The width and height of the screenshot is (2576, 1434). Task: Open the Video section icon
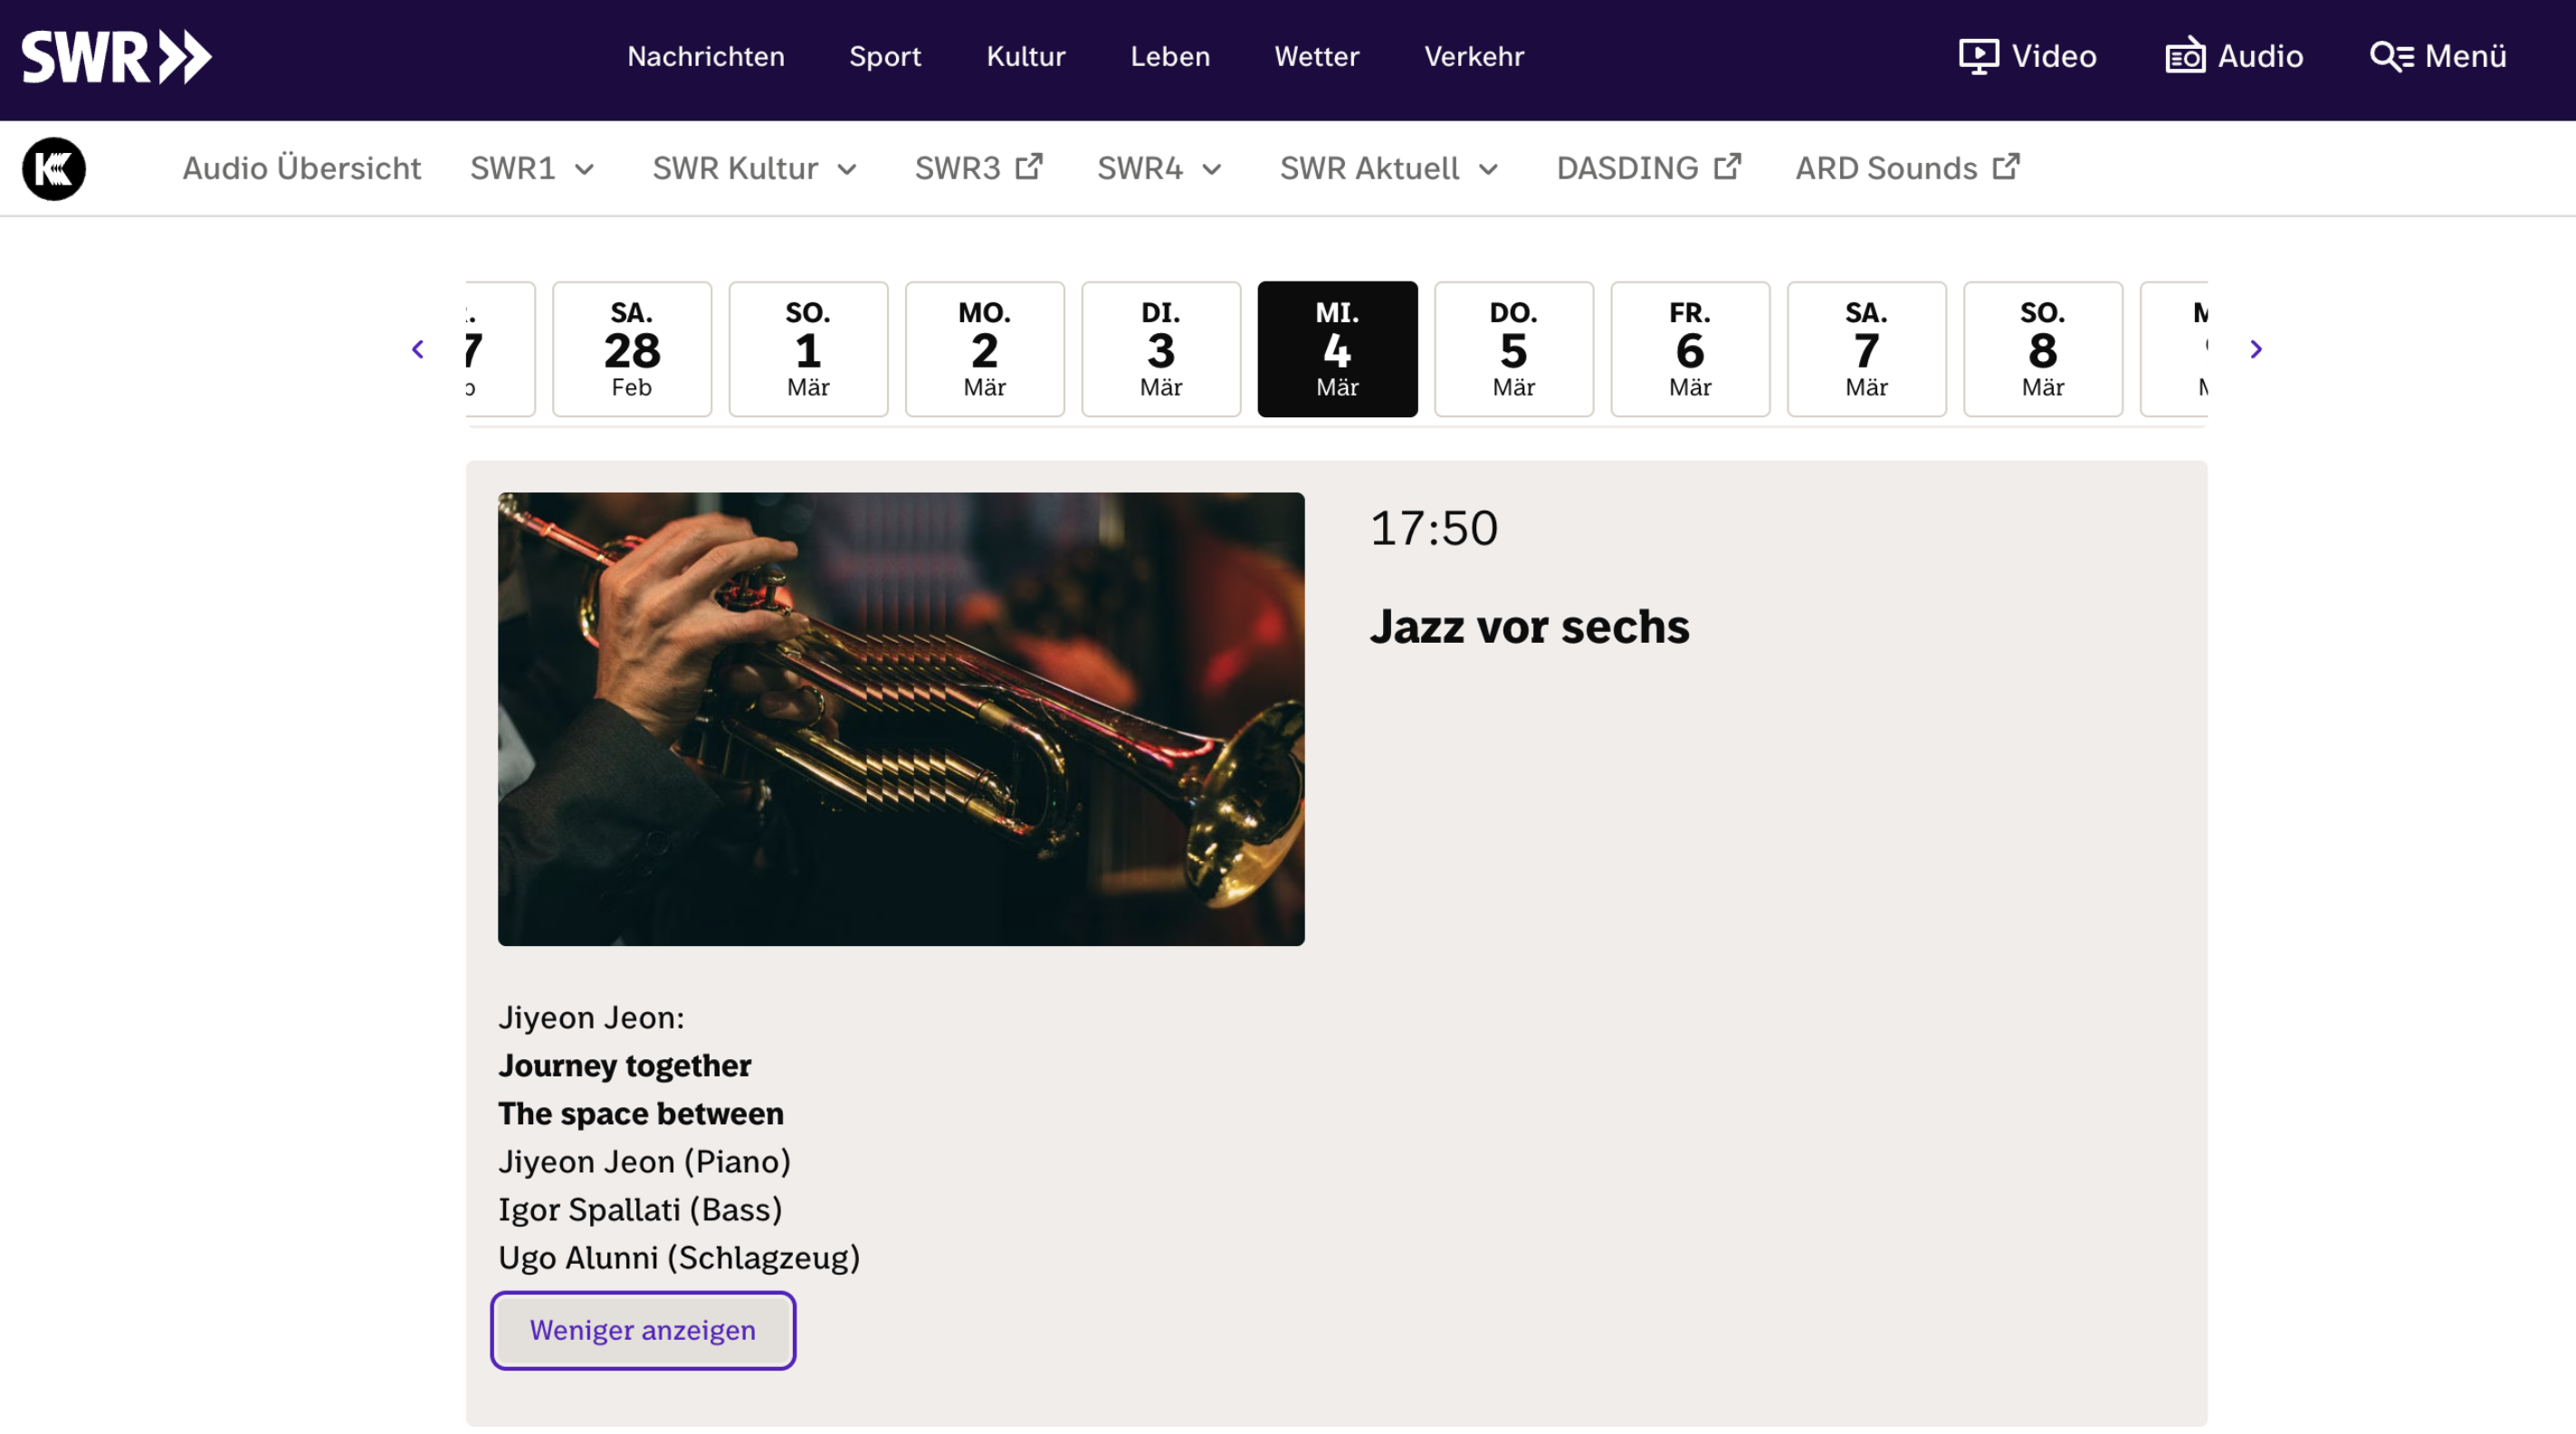1978,56
